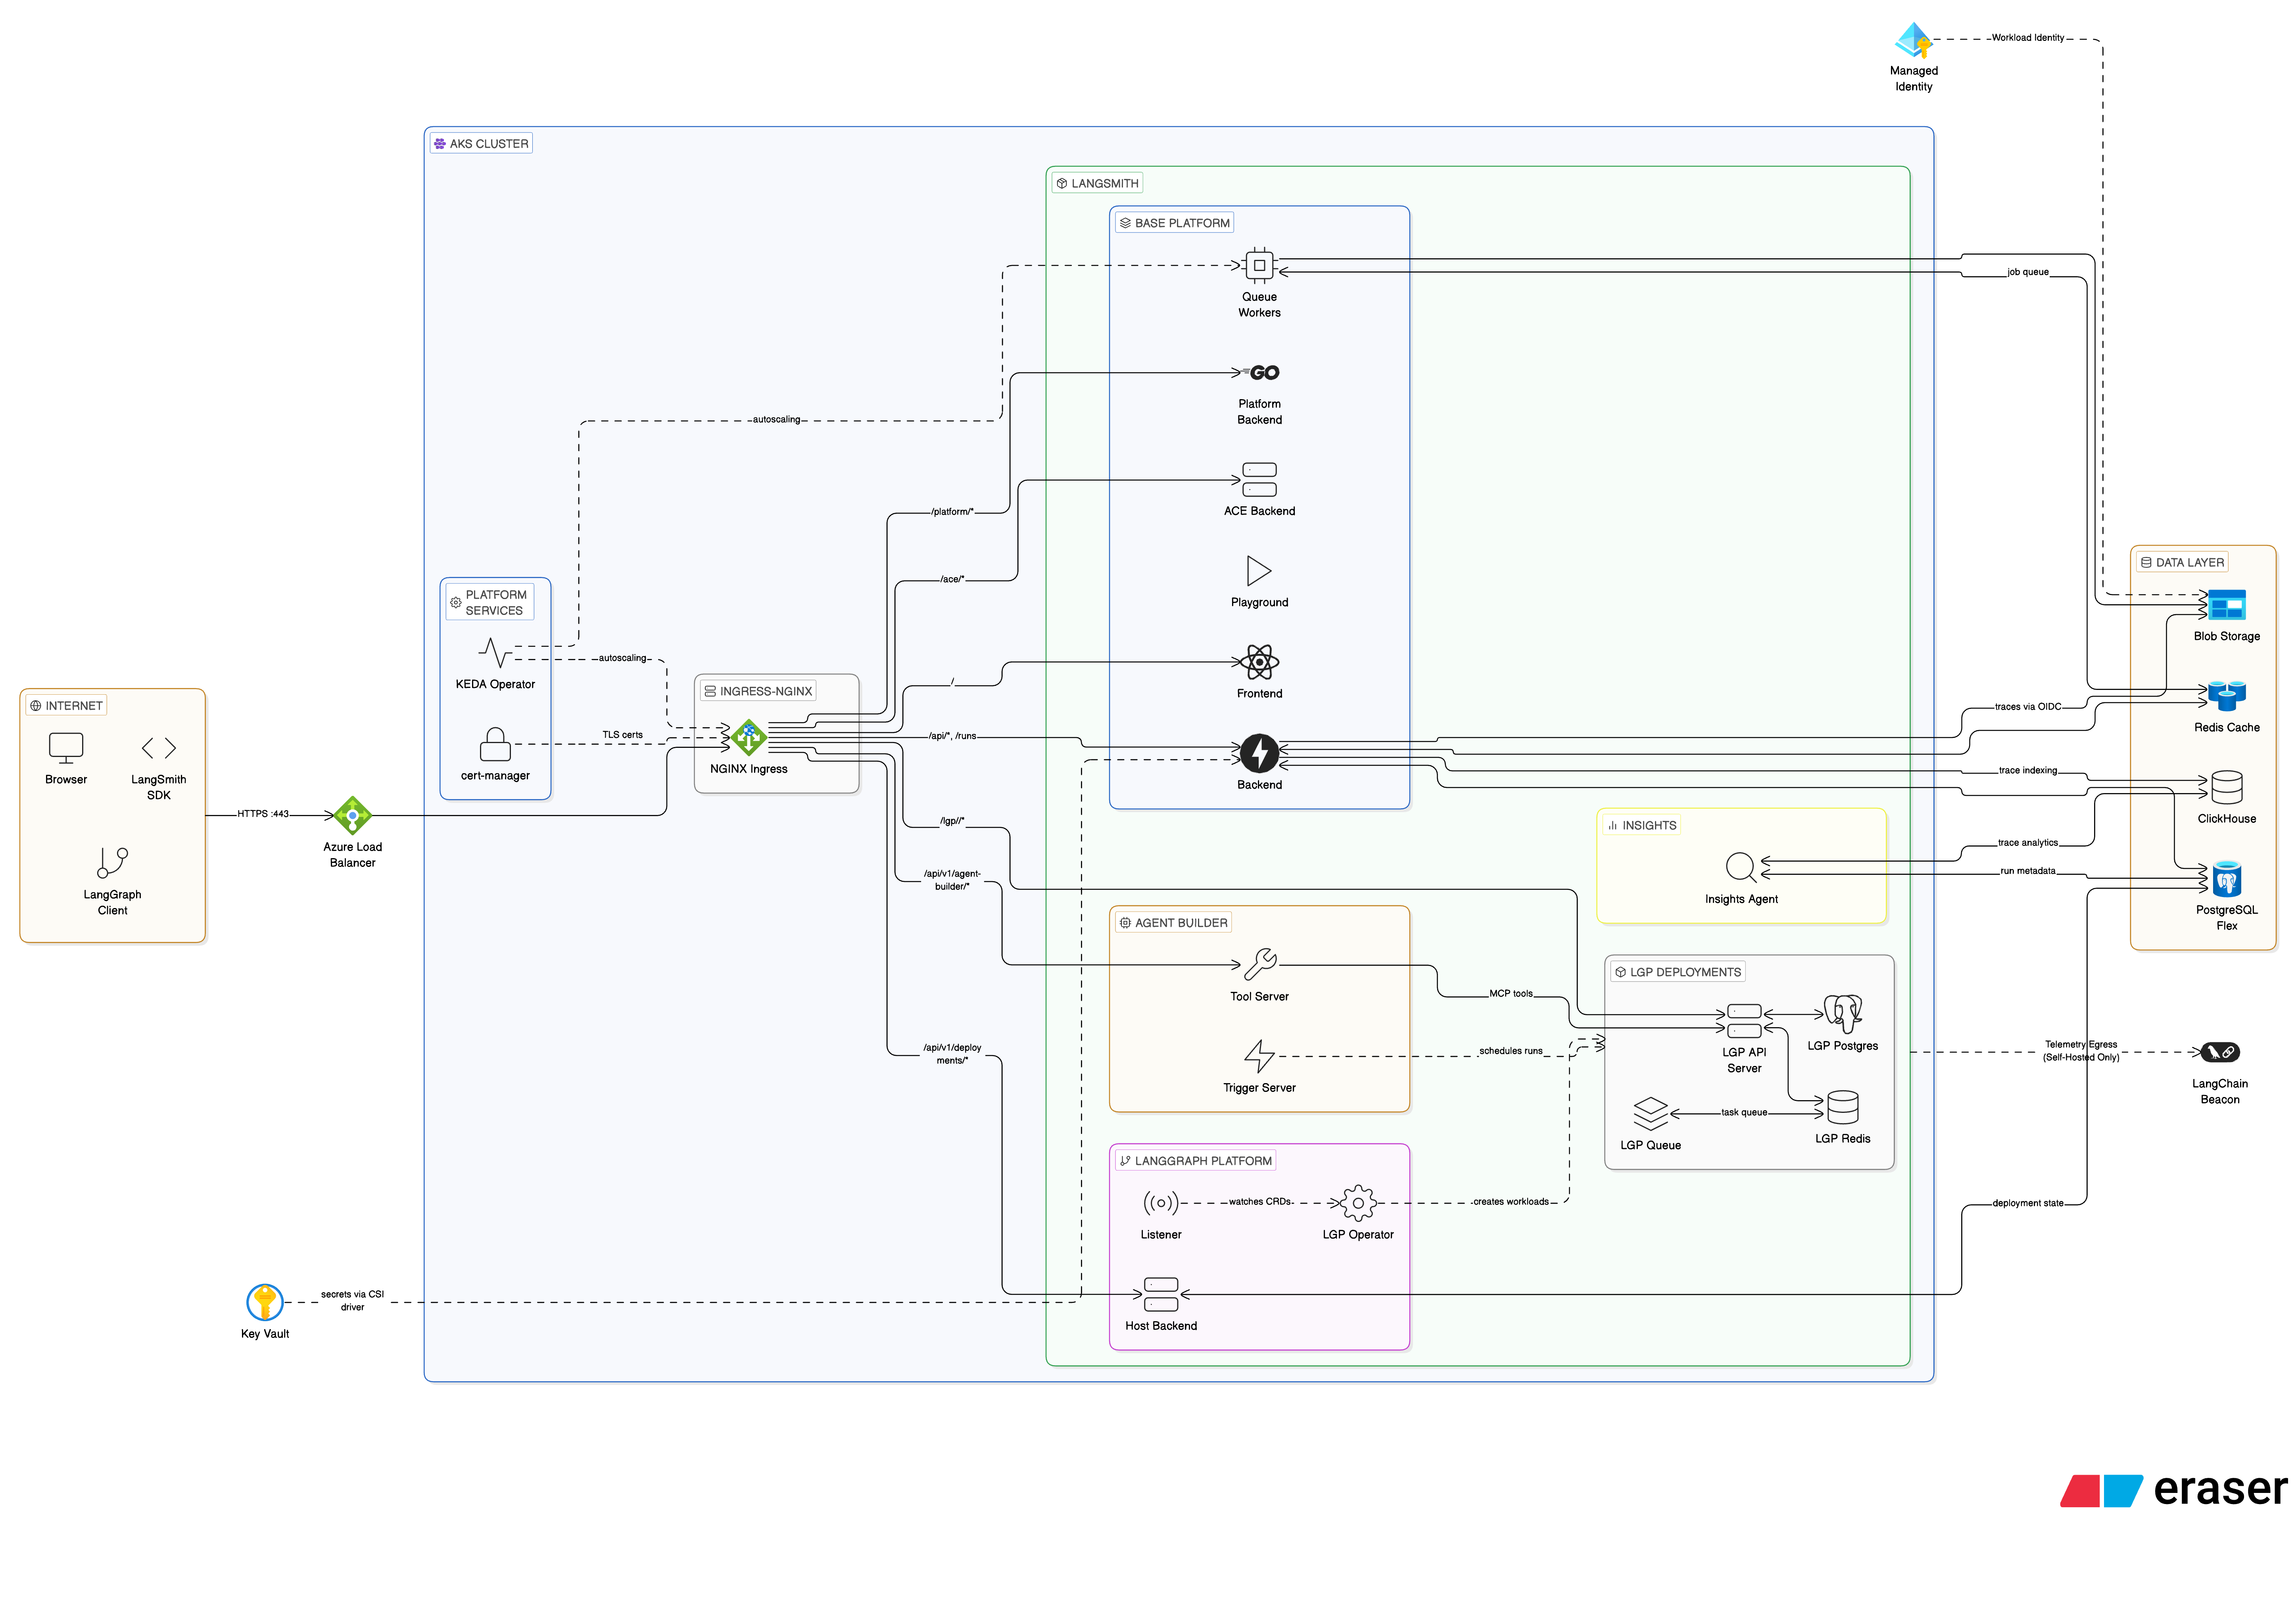Click the Key Vault key icon
Viewport: 2296px width, 1606px height.
(264, 1302)
